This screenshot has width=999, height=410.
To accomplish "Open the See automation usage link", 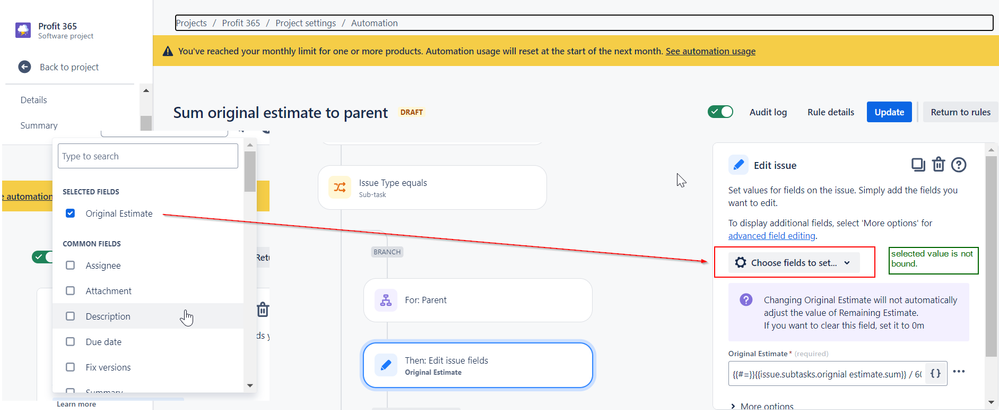I will (710, 51).
